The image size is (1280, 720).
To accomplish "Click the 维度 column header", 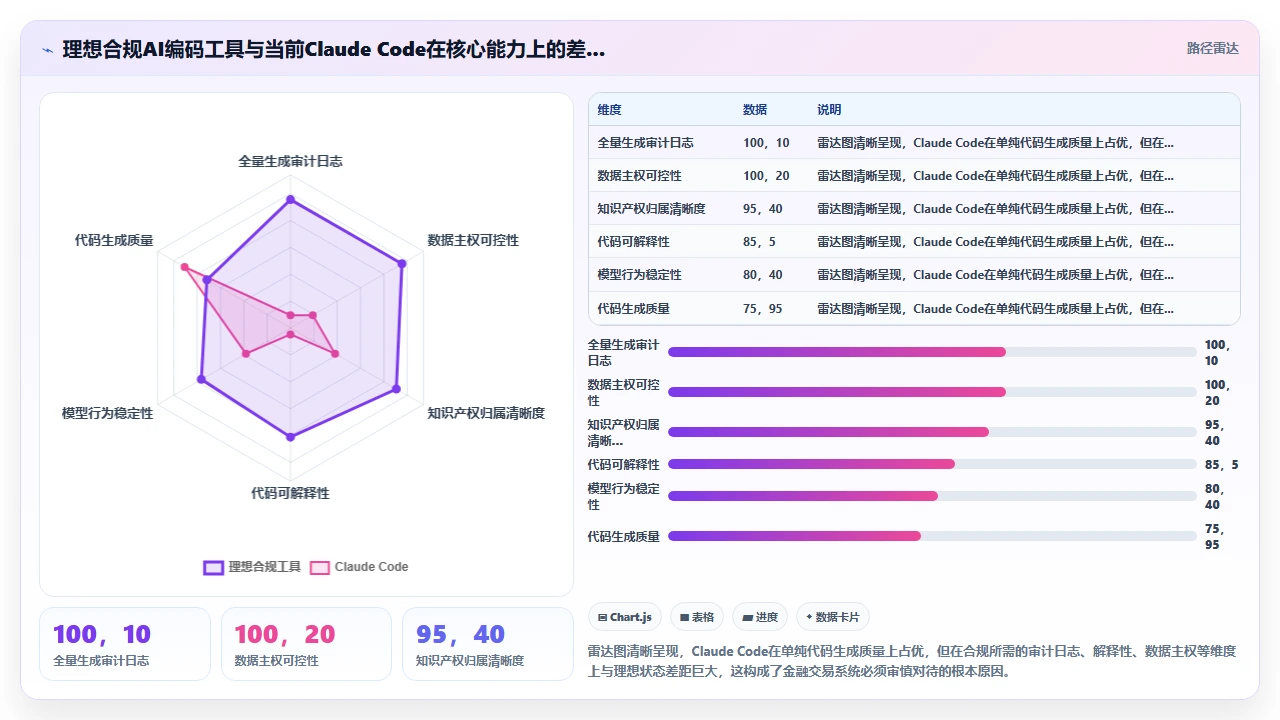I will [609, 110].
